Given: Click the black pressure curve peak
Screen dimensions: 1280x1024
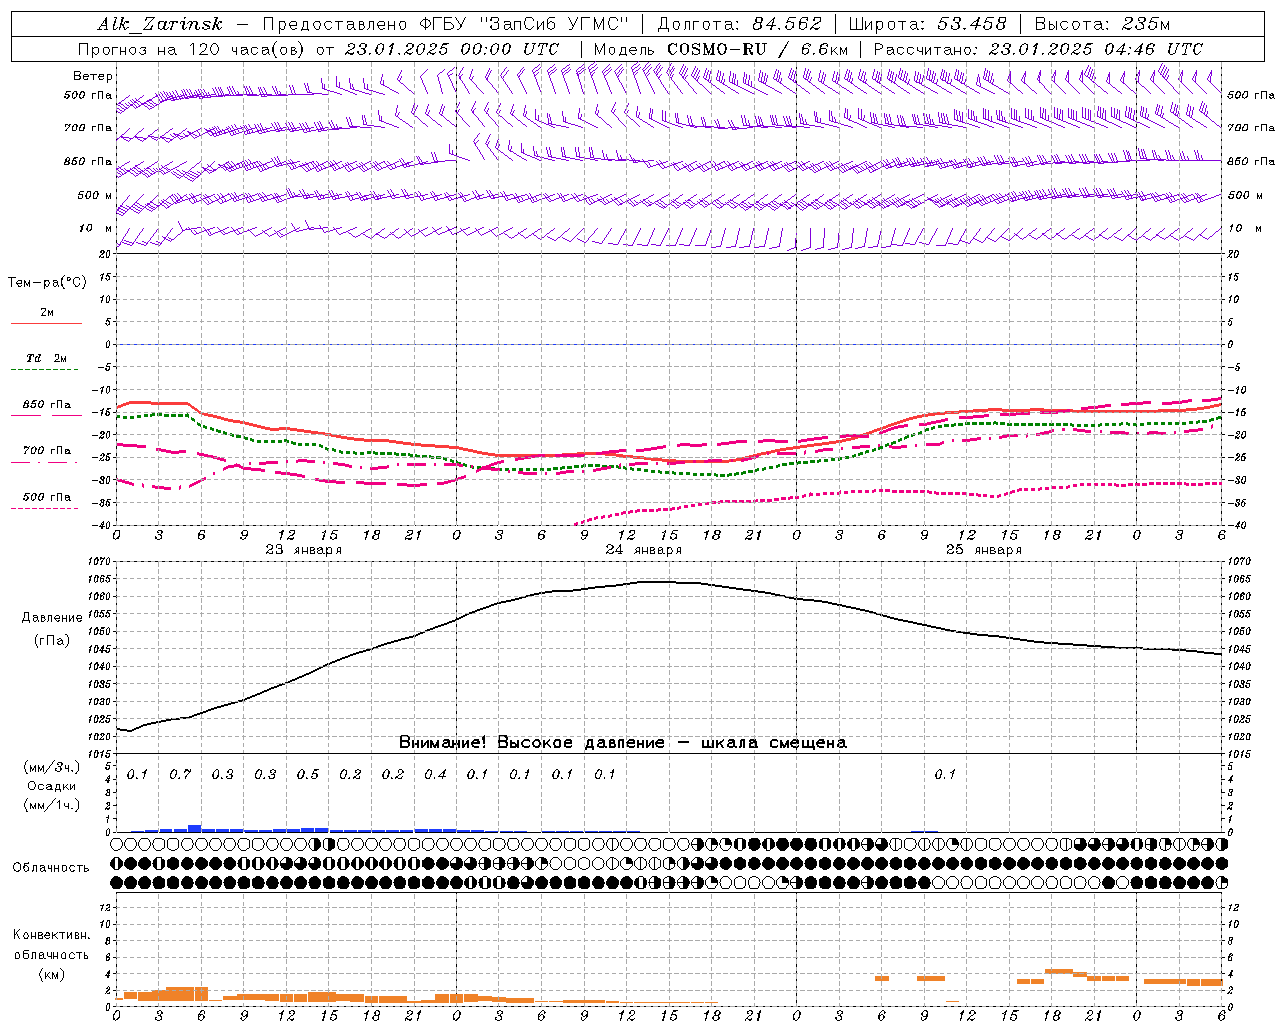Looking at the screenshot, I should tap(658, 581).
